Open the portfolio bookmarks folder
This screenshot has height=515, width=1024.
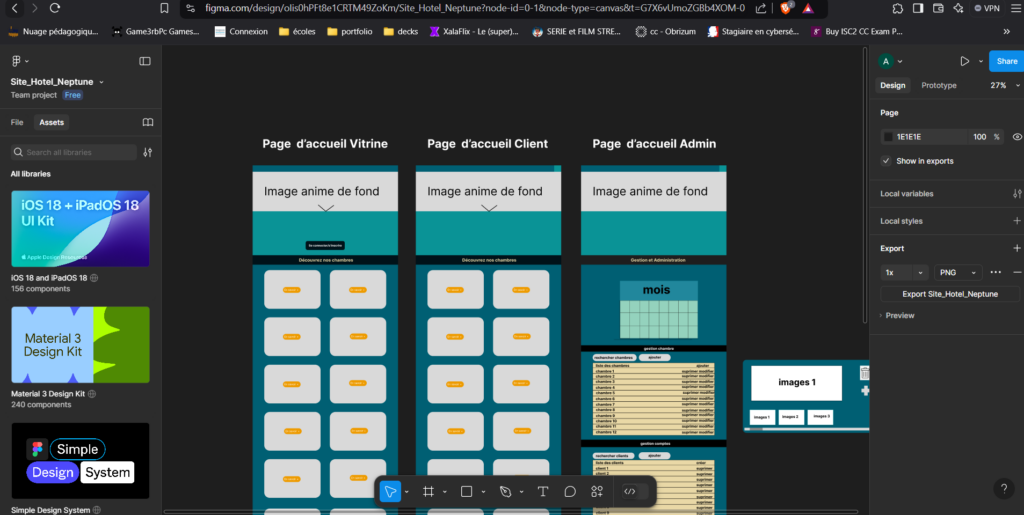tap(350, 31)
